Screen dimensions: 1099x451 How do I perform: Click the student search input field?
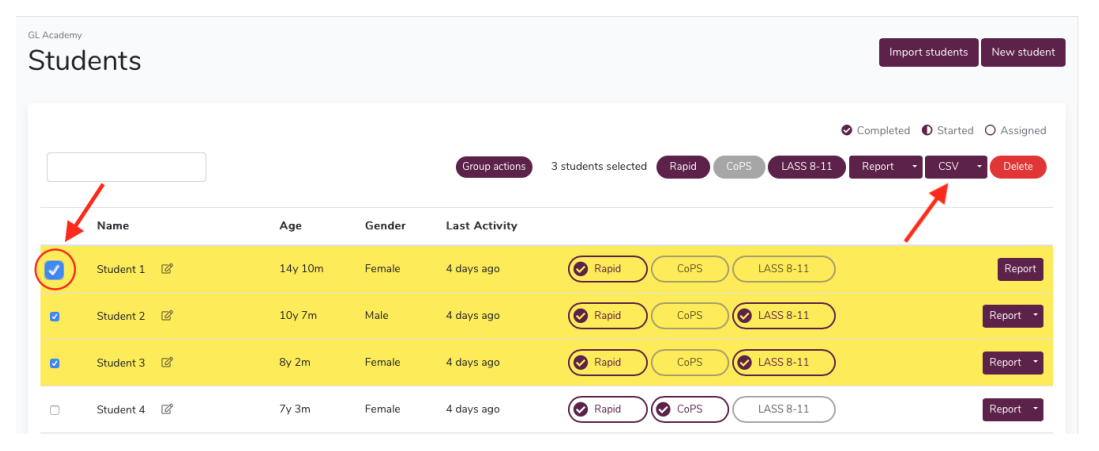(x=126, y=167)
